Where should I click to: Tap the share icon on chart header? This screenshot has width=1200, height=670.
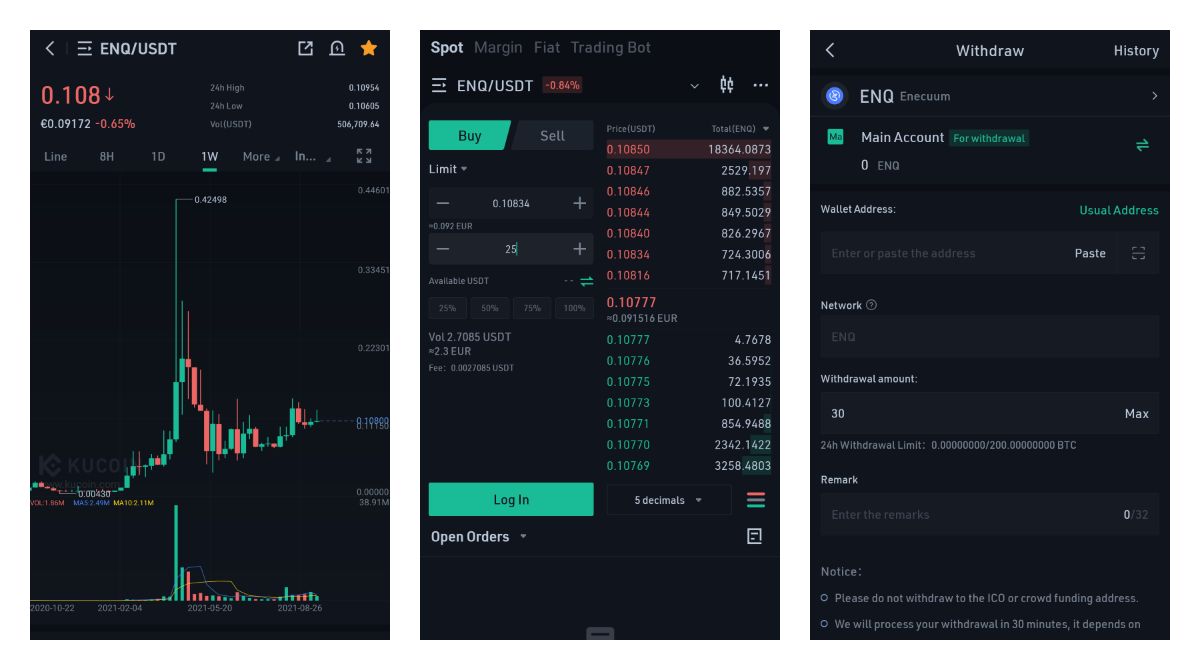306,48
